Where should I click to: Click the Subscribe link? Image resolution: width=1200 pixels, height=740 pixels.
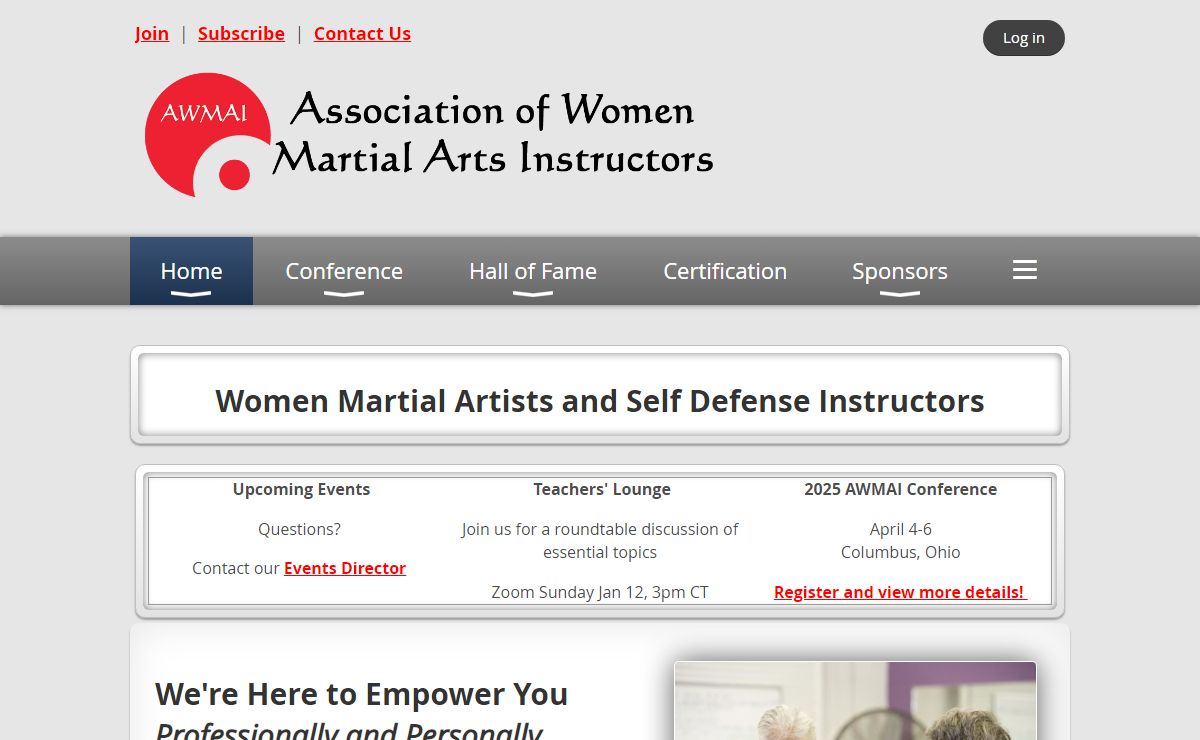(241, 33)
